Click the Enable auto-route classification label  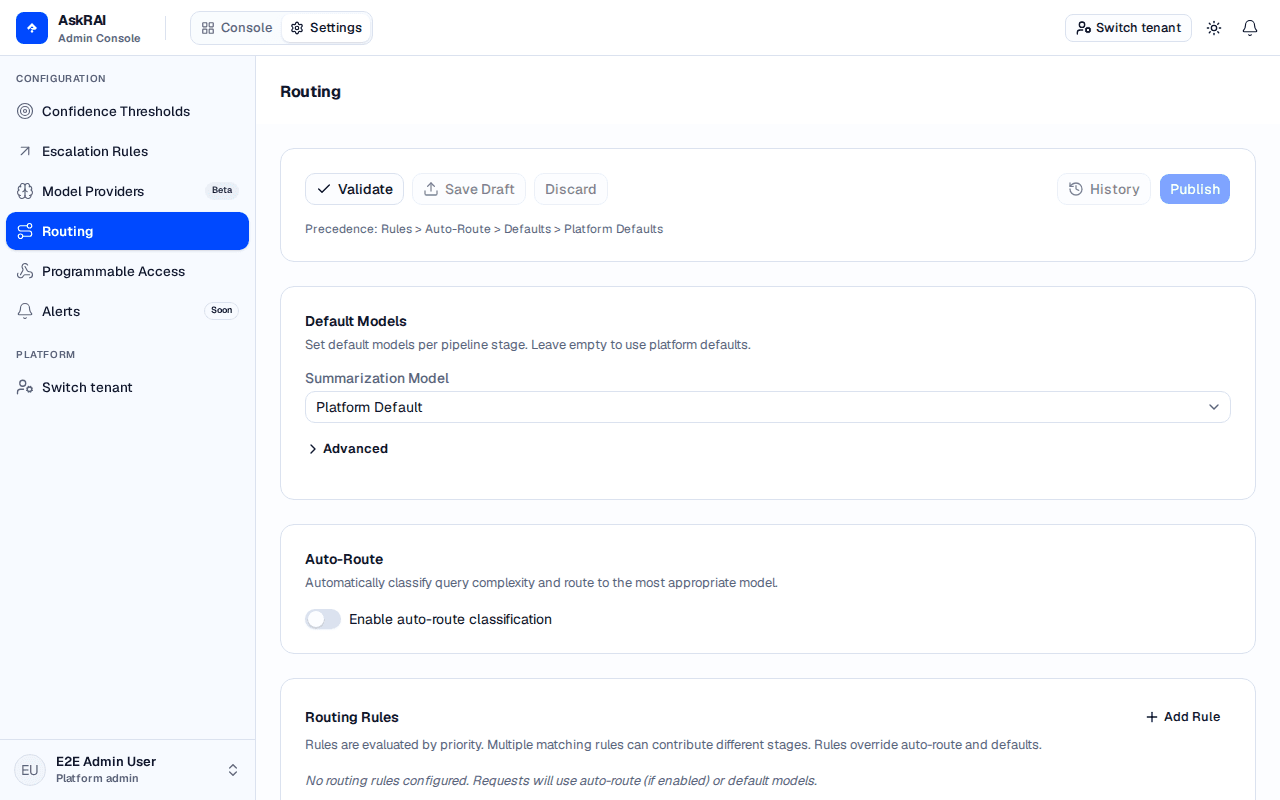(x=450, y=619)
